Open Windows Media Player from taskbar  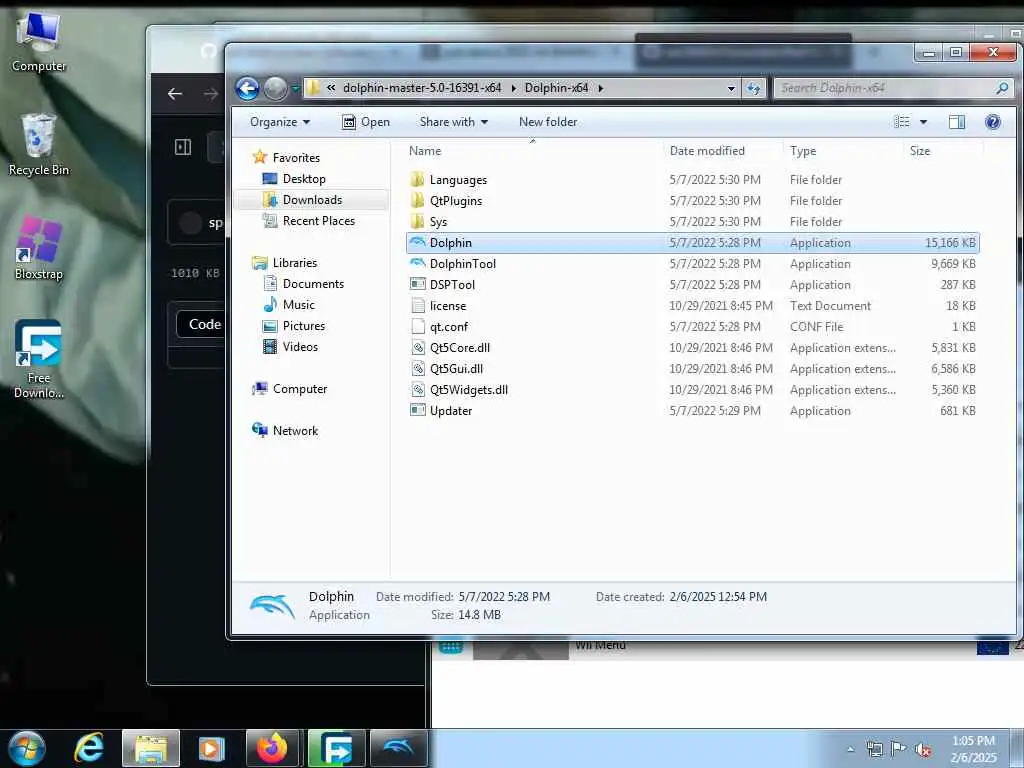(211, 748)
